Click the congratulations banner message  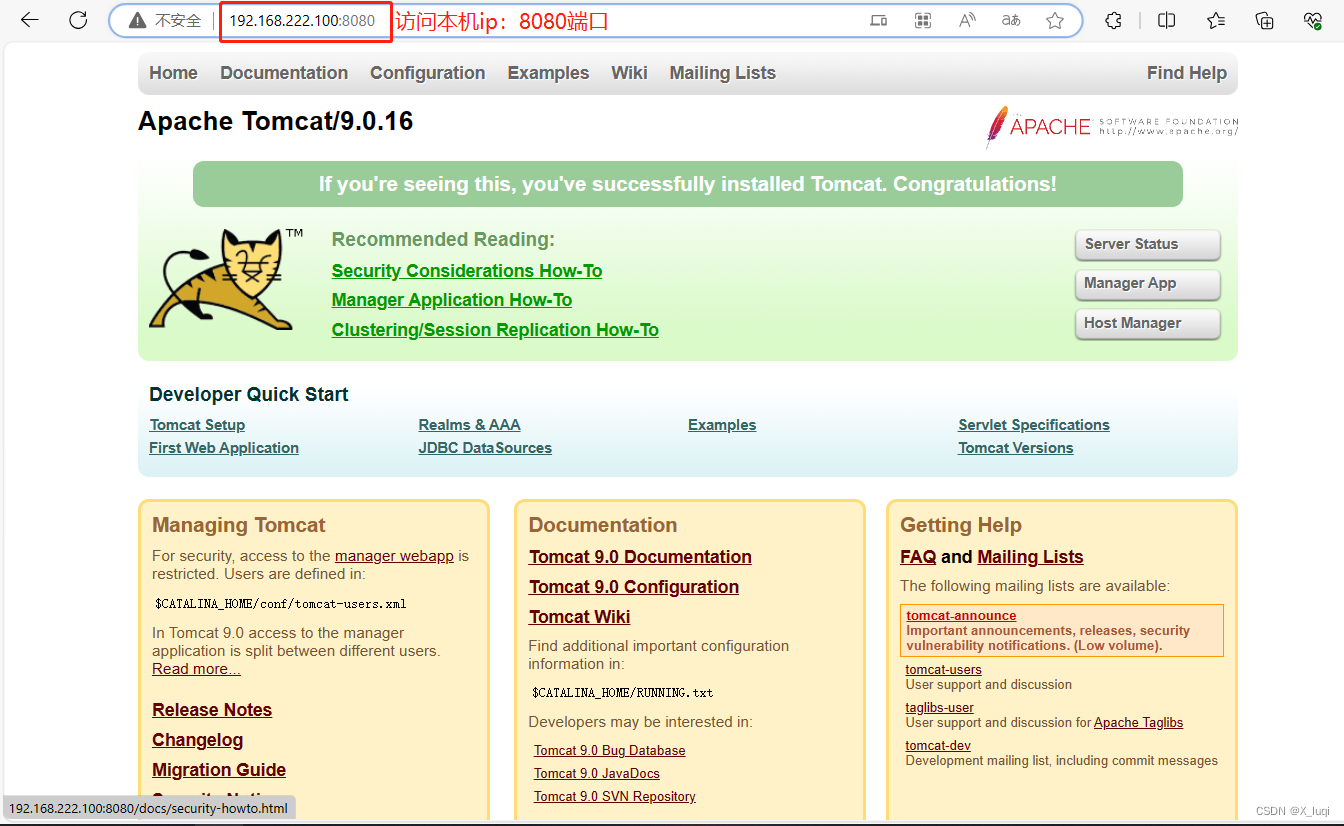point(688,184)
